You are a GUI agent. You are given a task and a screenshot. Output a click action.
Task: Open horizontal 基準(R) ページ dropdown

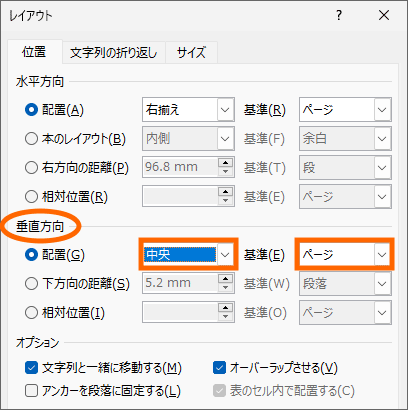[x=345, y=109]
